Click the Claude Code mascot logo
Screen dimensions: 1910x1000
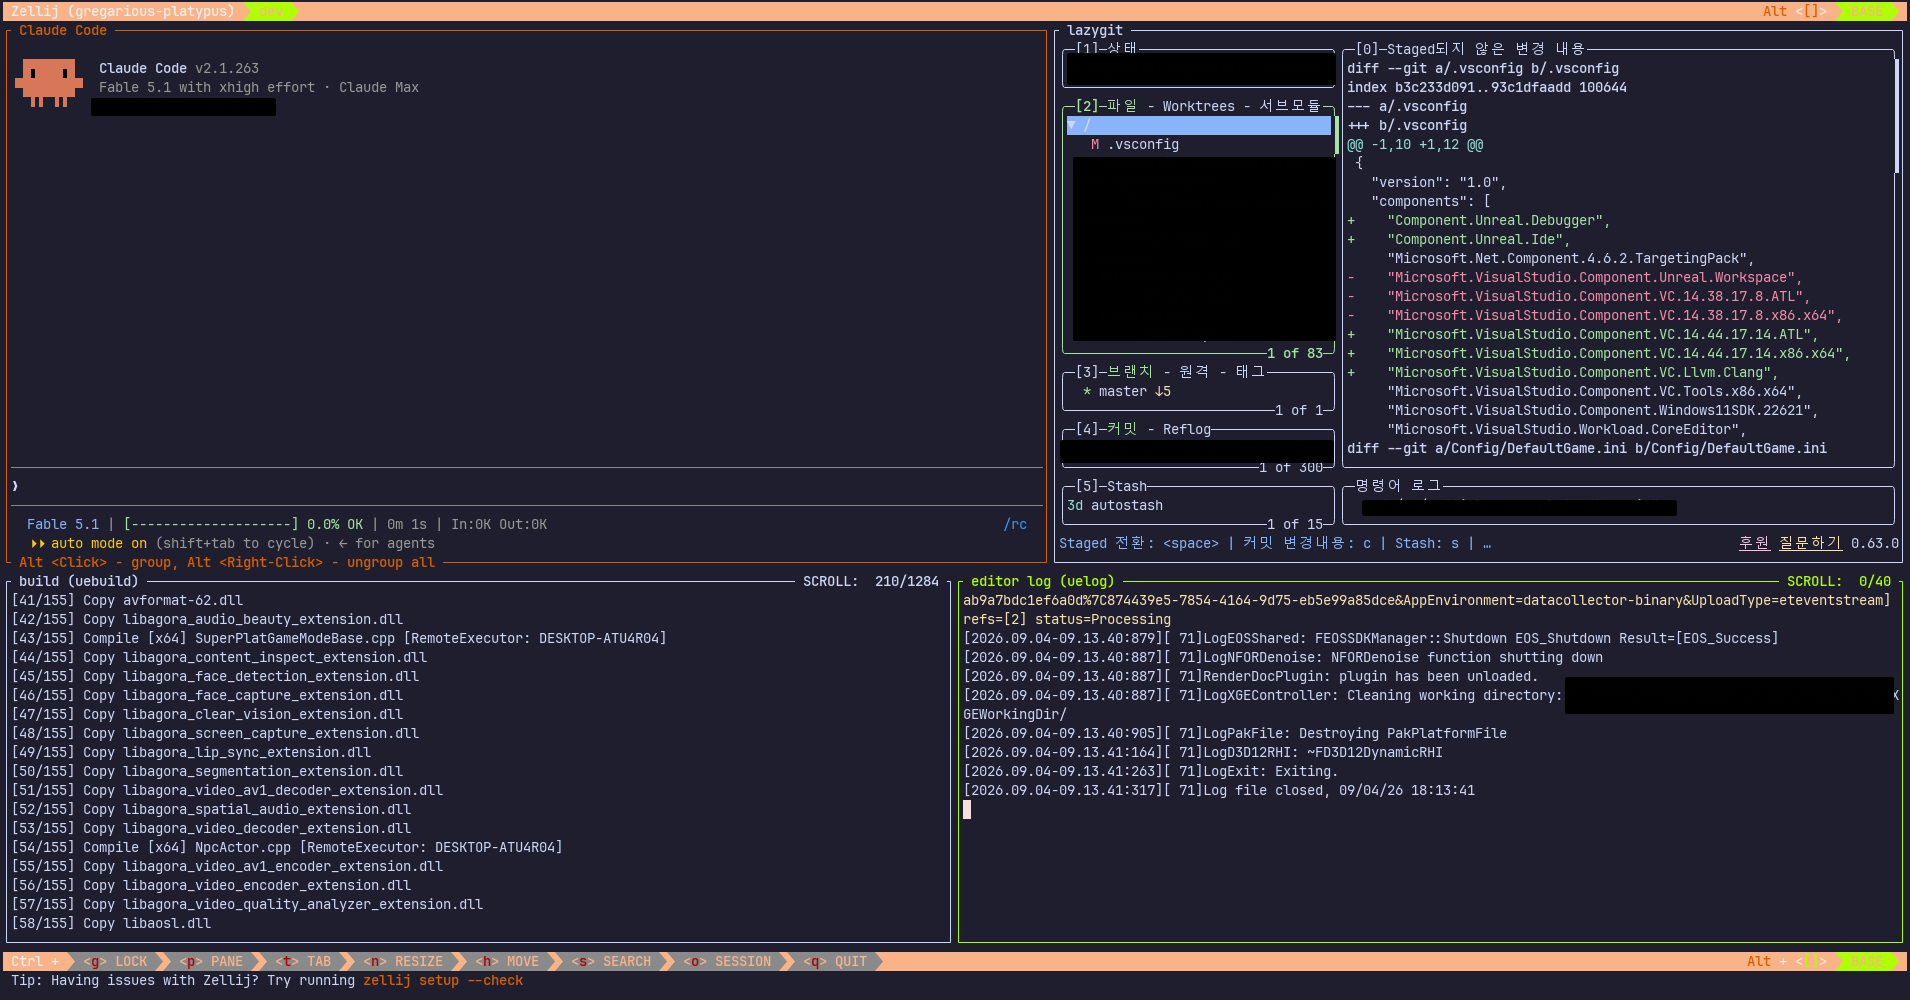(x=48, y=82)
